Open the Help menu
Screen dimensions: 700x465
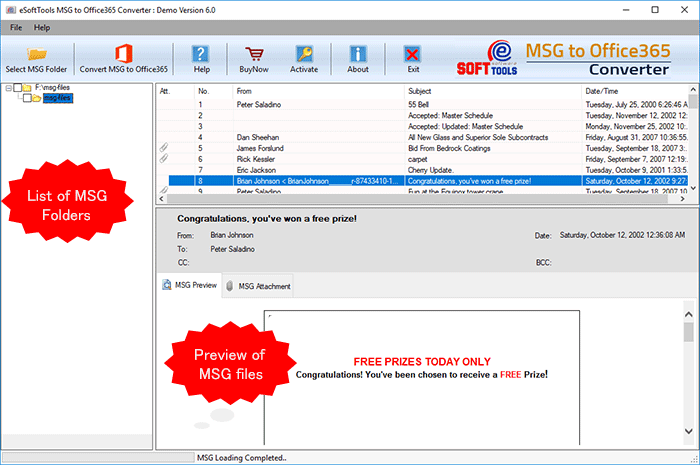42,28
